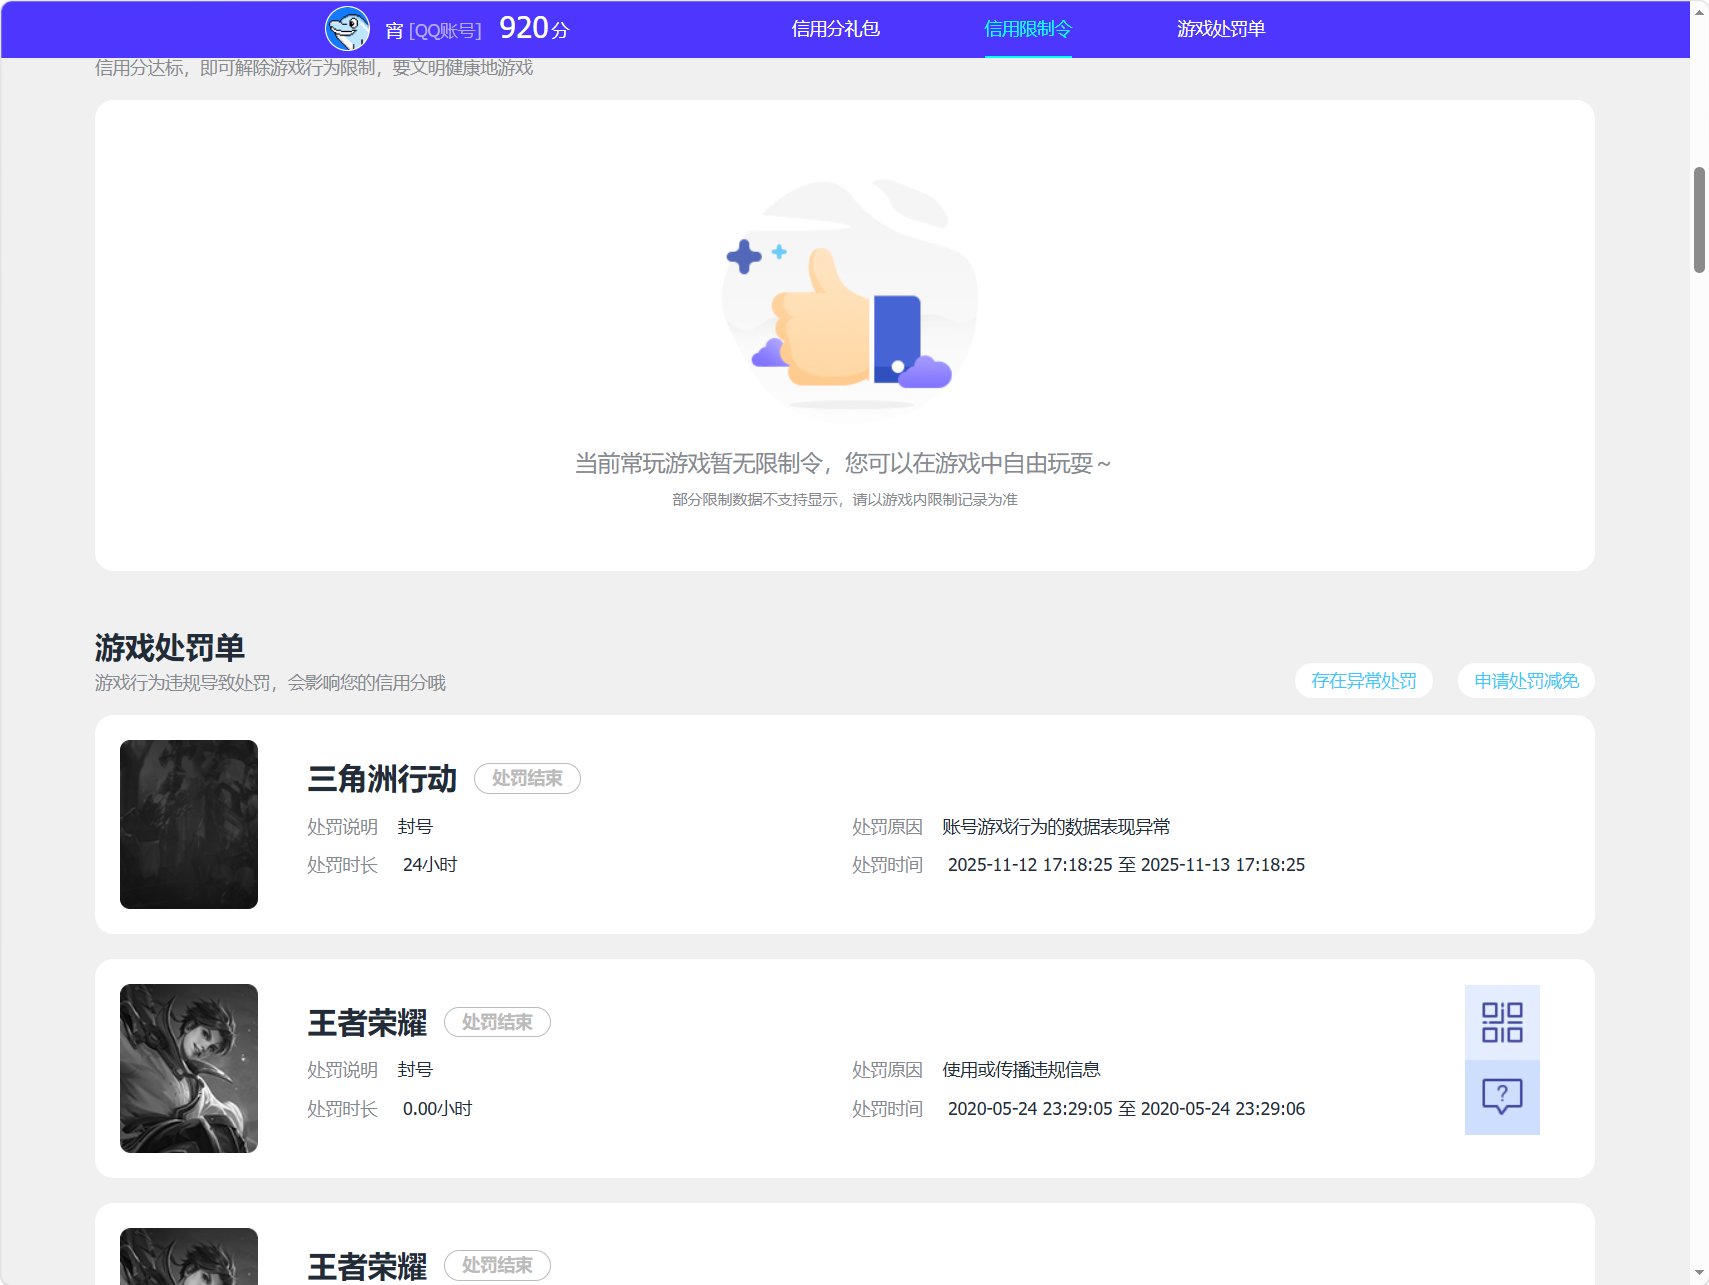Click the 24小时 duration value
Viewport: 1709px width, 1285px height.
430,865
